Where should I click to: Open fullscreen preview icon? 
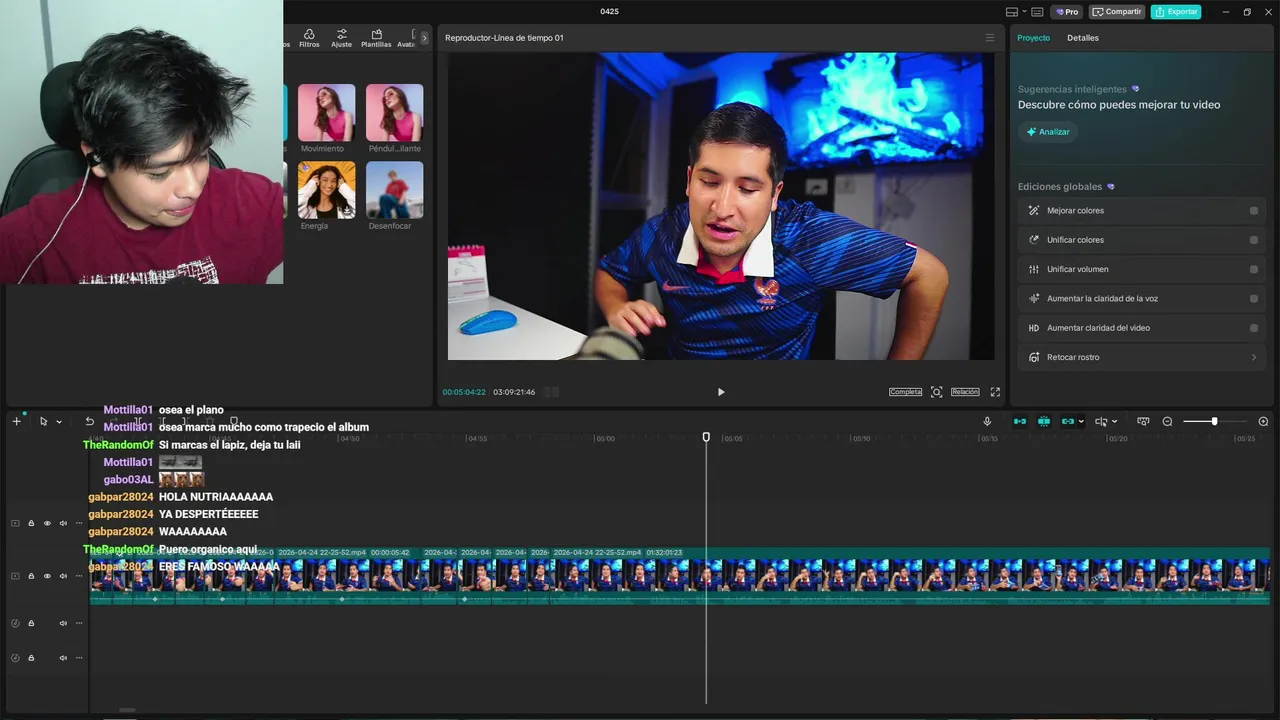tap(995, 392)
